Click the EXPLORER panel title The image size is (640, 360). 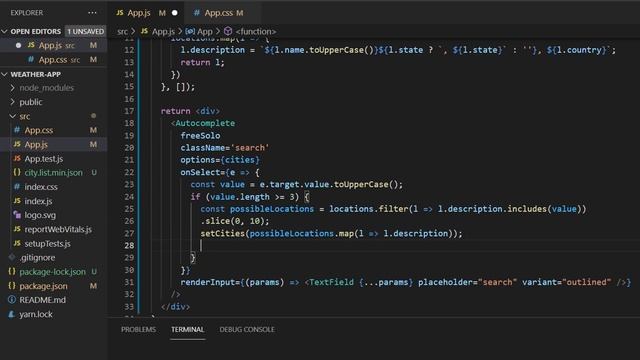click(27, 13)
